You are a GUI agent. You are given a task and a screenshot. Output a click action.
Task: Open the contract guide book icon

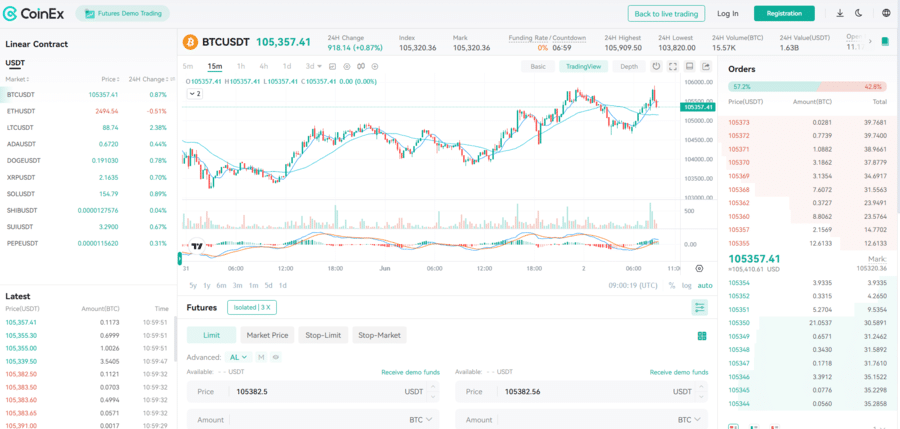885,41
